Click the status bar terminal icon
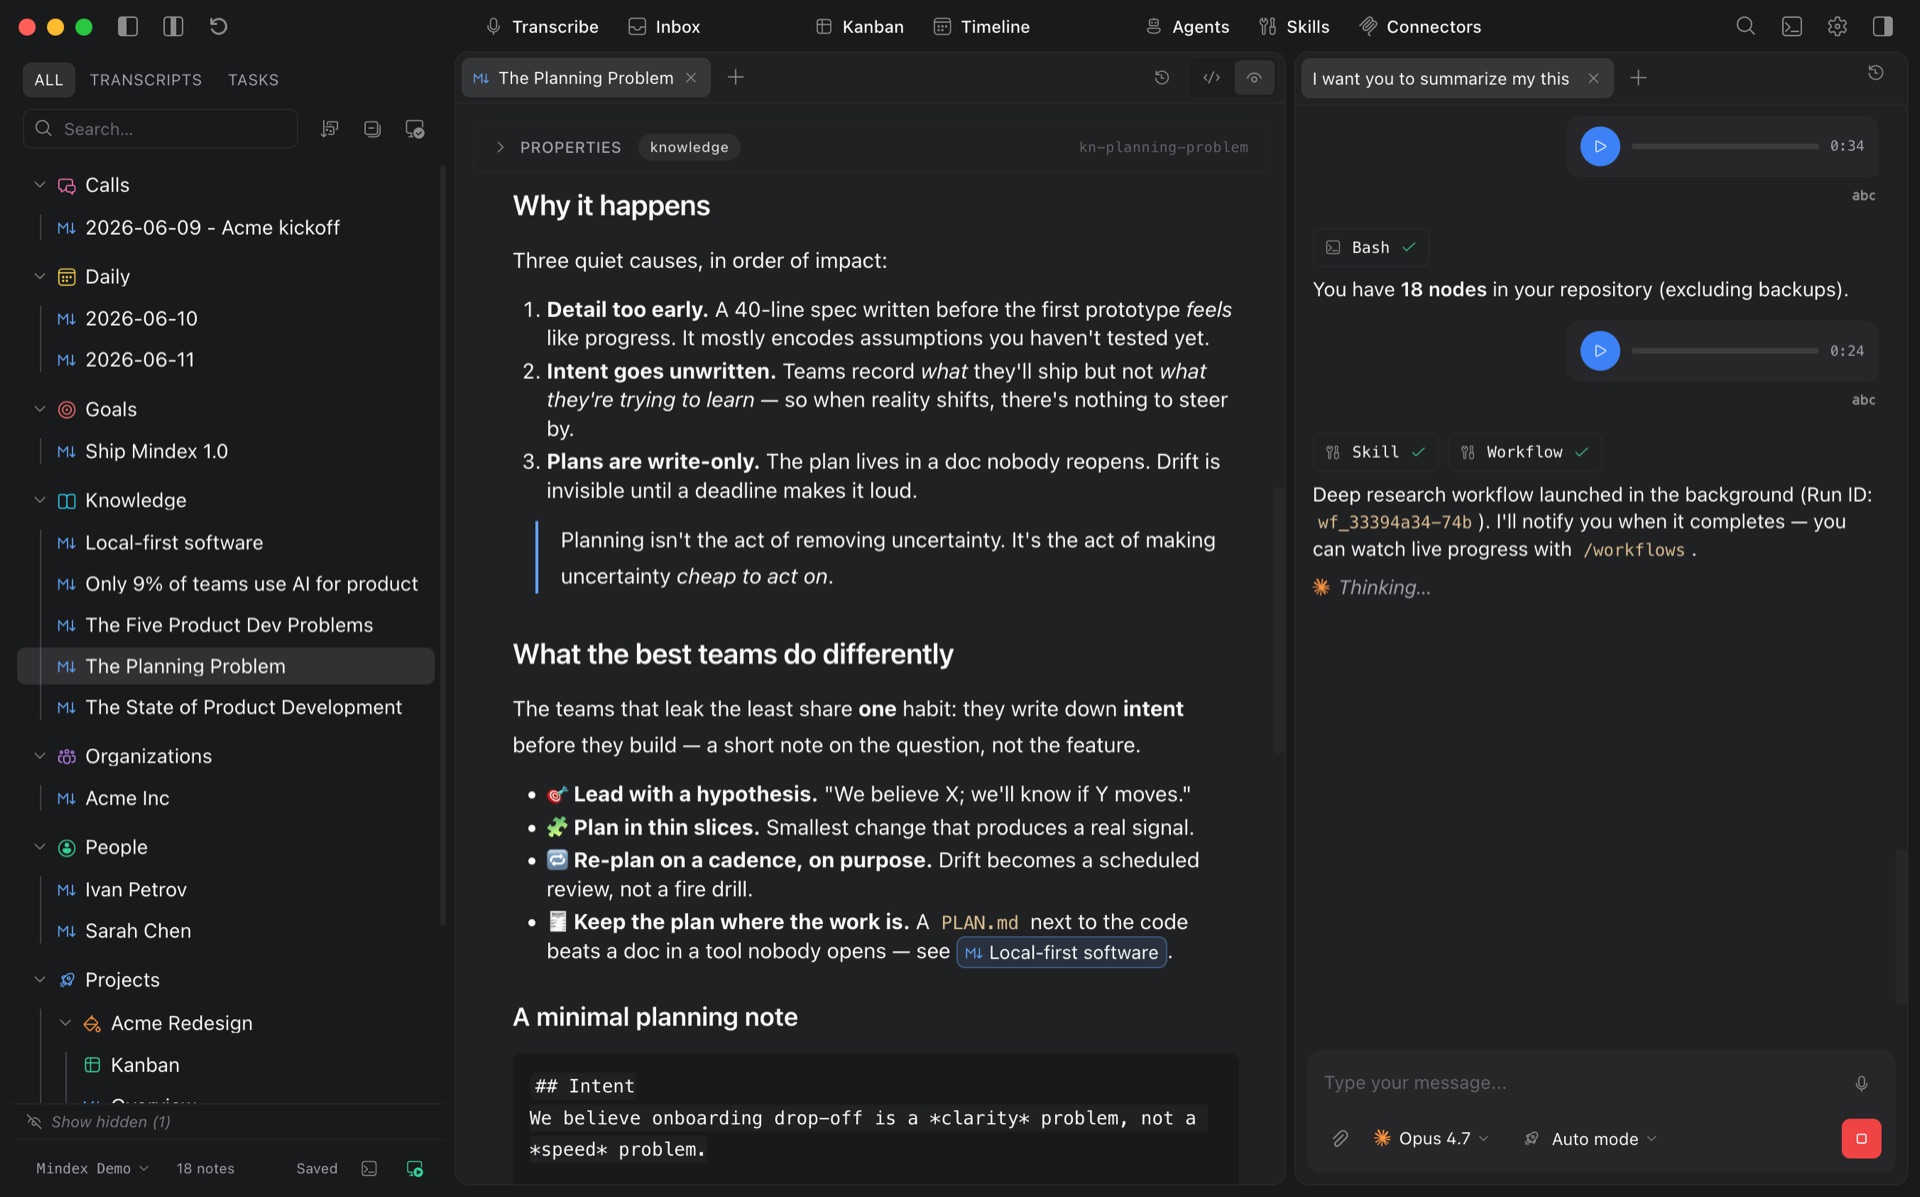Image resolution: width=1920 pixels, height=1197 pixels. click(369, 1168)
